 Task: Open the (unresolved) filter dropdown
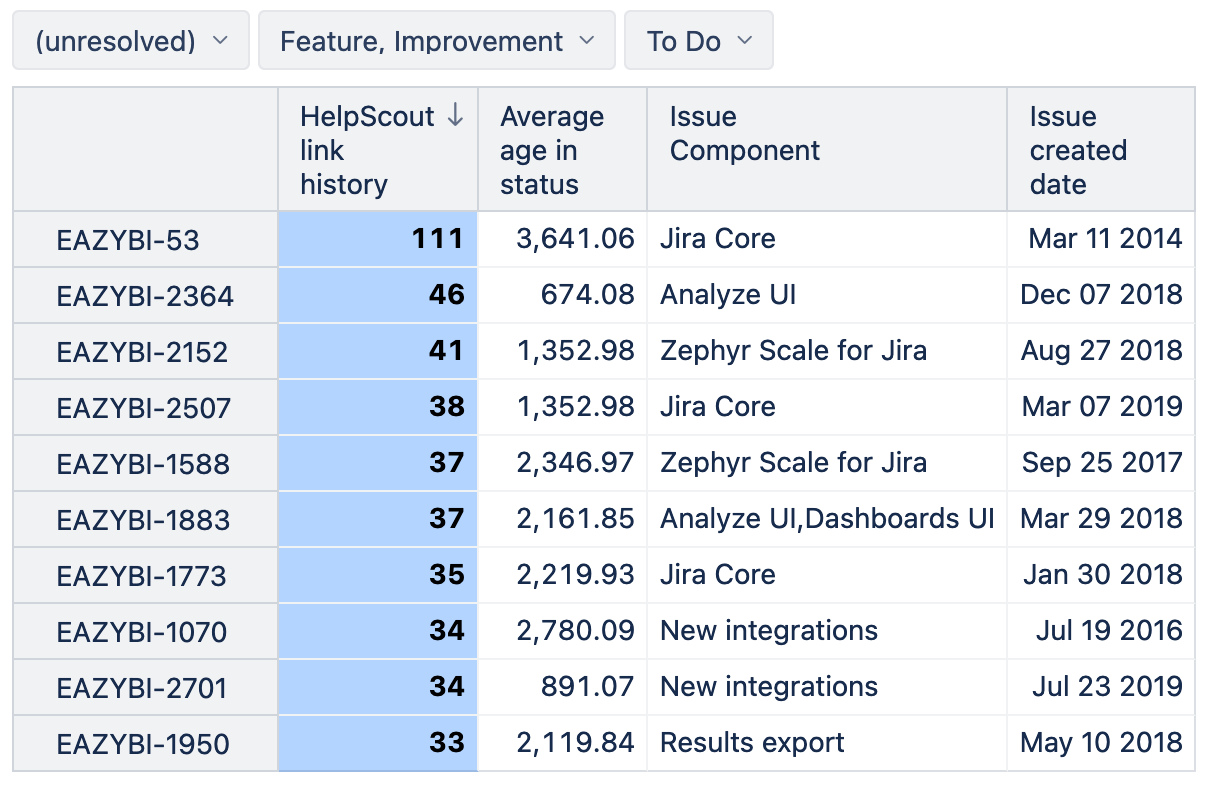pyautogui.click(x=131, y=41)
